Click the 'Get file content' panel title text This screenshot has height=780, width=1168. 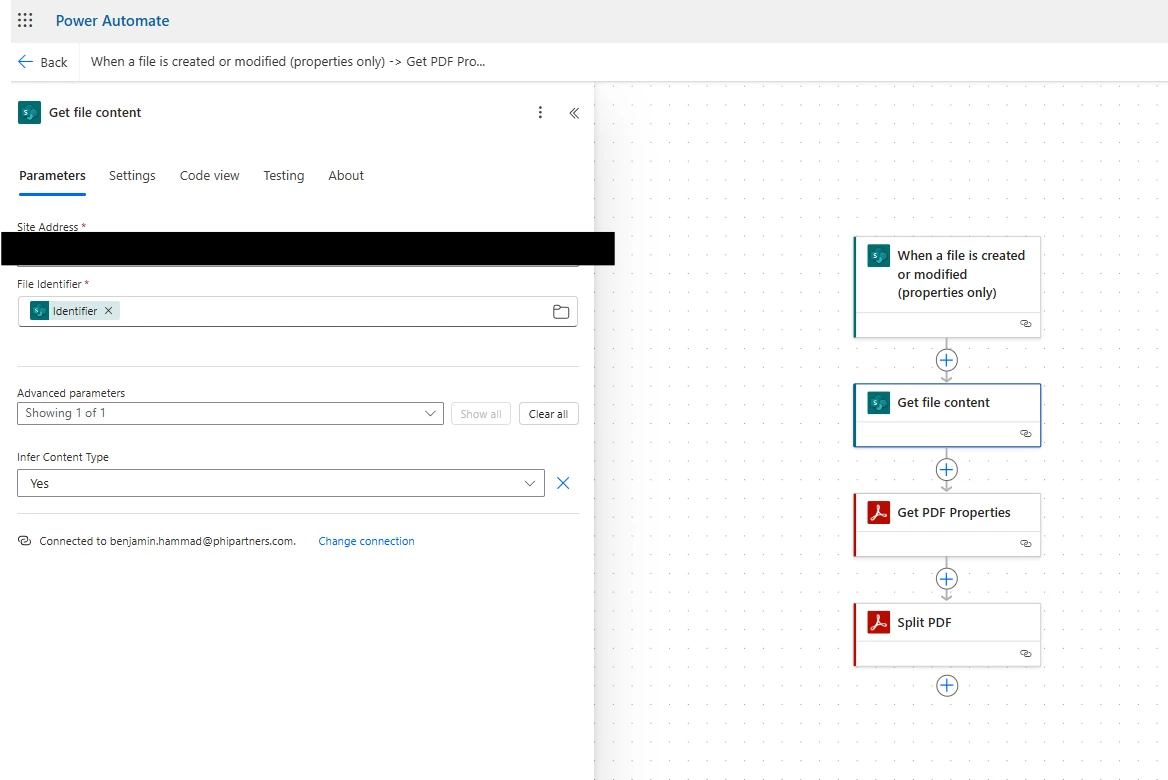(x=95, y=112)
